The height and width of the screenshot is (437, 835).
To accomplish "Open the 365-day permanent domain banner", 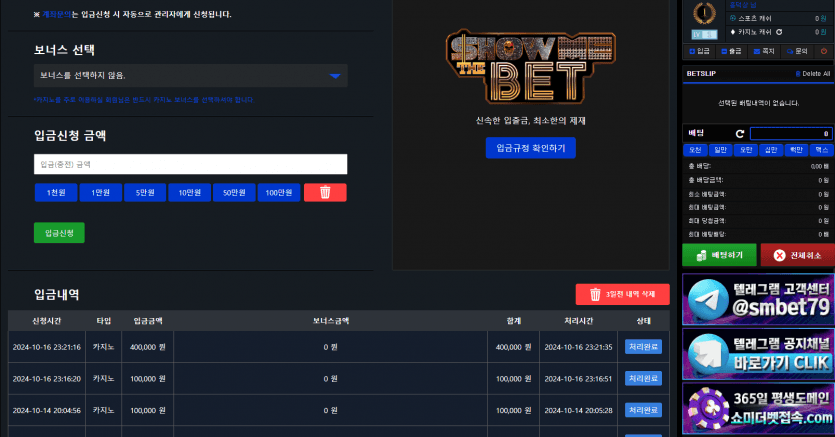I will coord(757,408).
